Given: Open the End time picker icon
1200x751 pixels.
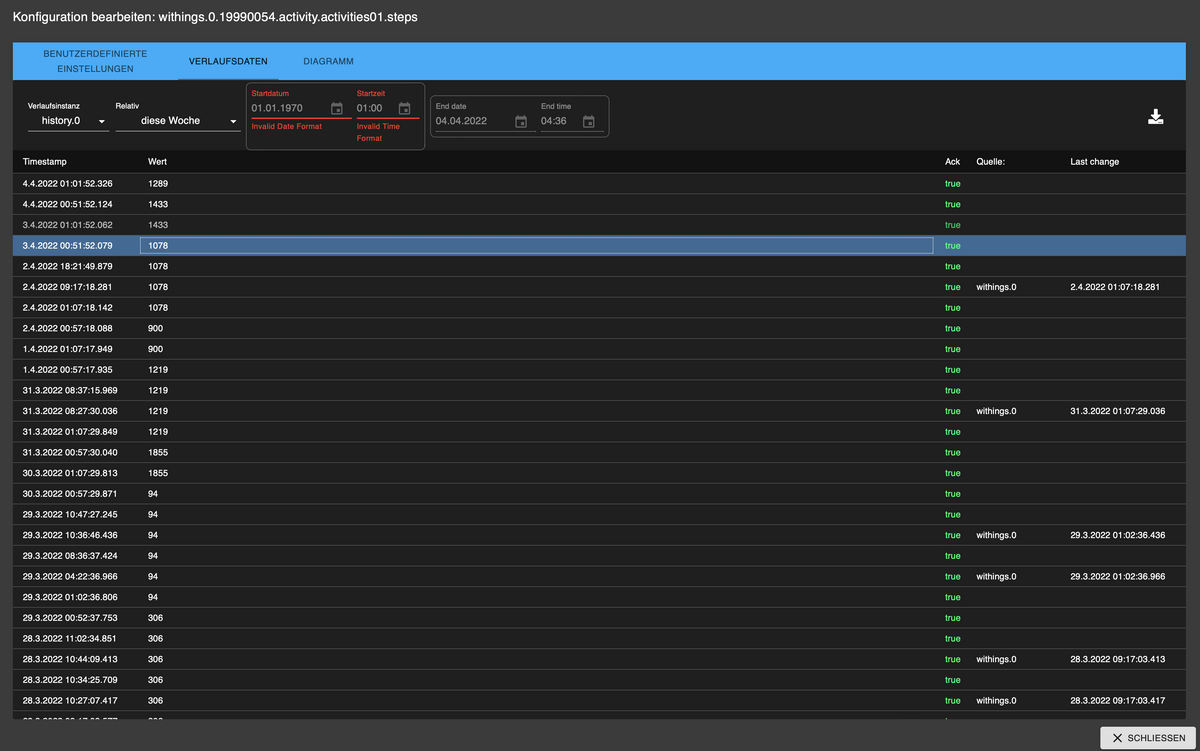Looking at the screenshot, I should [x=589, y=121].
